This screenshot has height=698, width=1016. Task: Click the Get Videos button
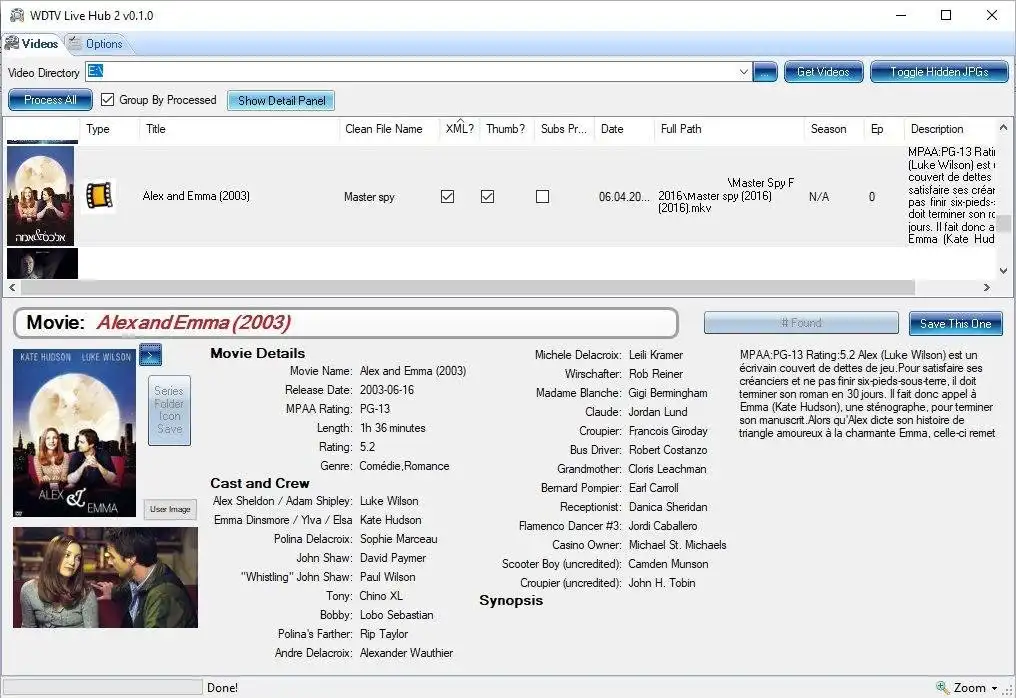823,72
